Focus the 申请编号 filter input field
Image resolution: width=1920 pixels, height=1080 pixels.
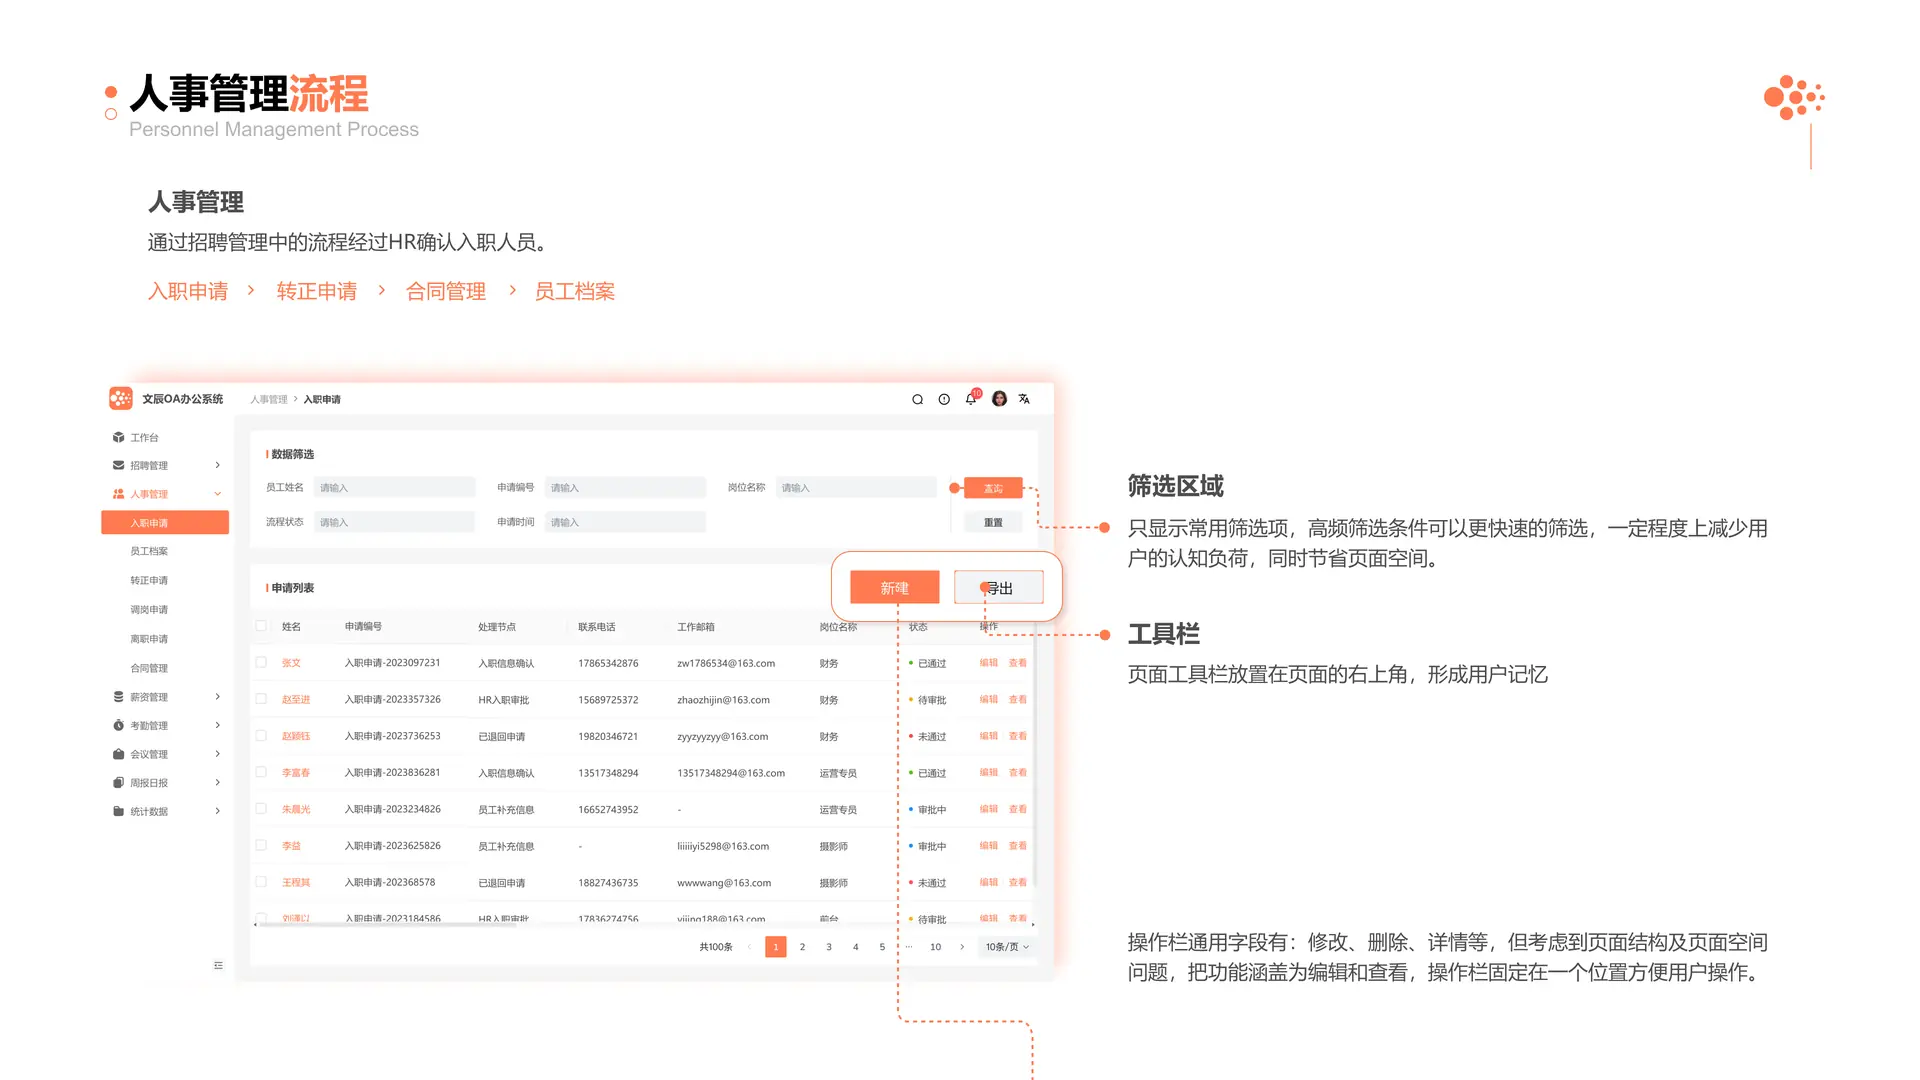(625, 488)
